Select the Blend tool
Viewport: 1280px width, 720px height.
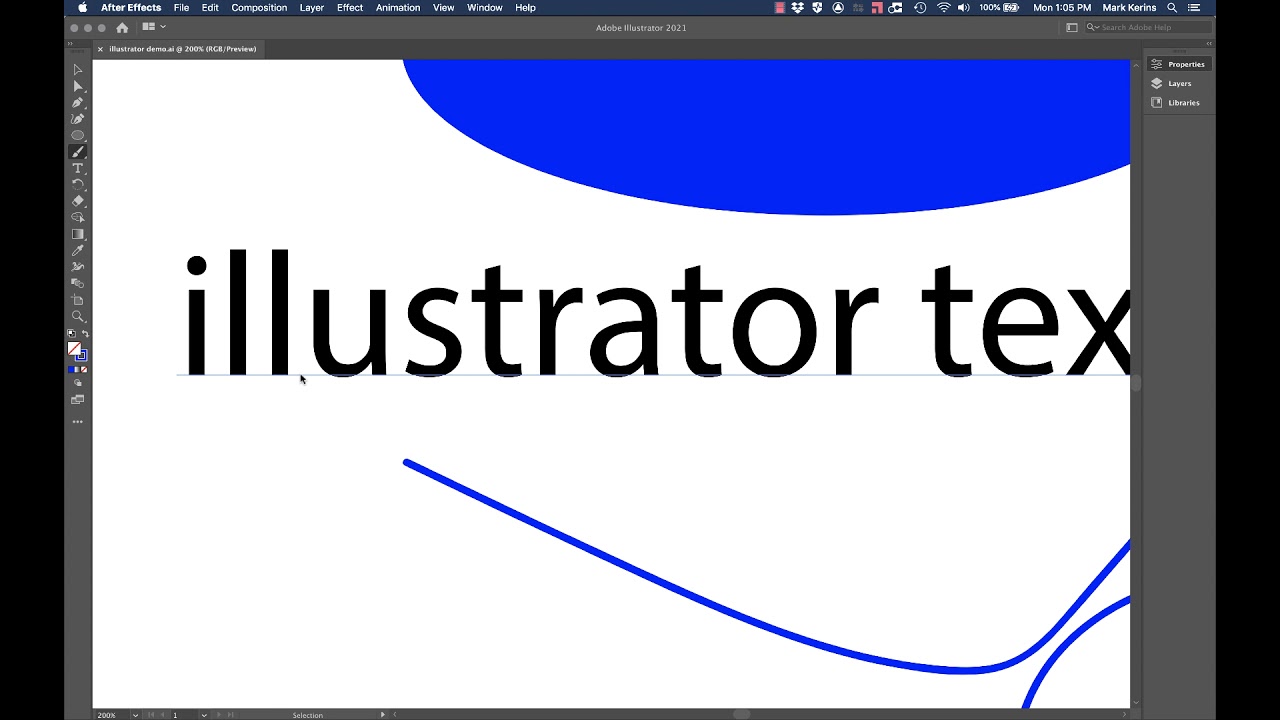(x=77, y=283)
